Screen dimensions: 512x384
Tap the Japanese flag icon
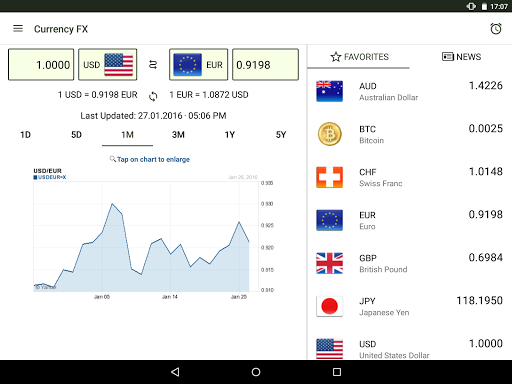[x=329, y=306]
